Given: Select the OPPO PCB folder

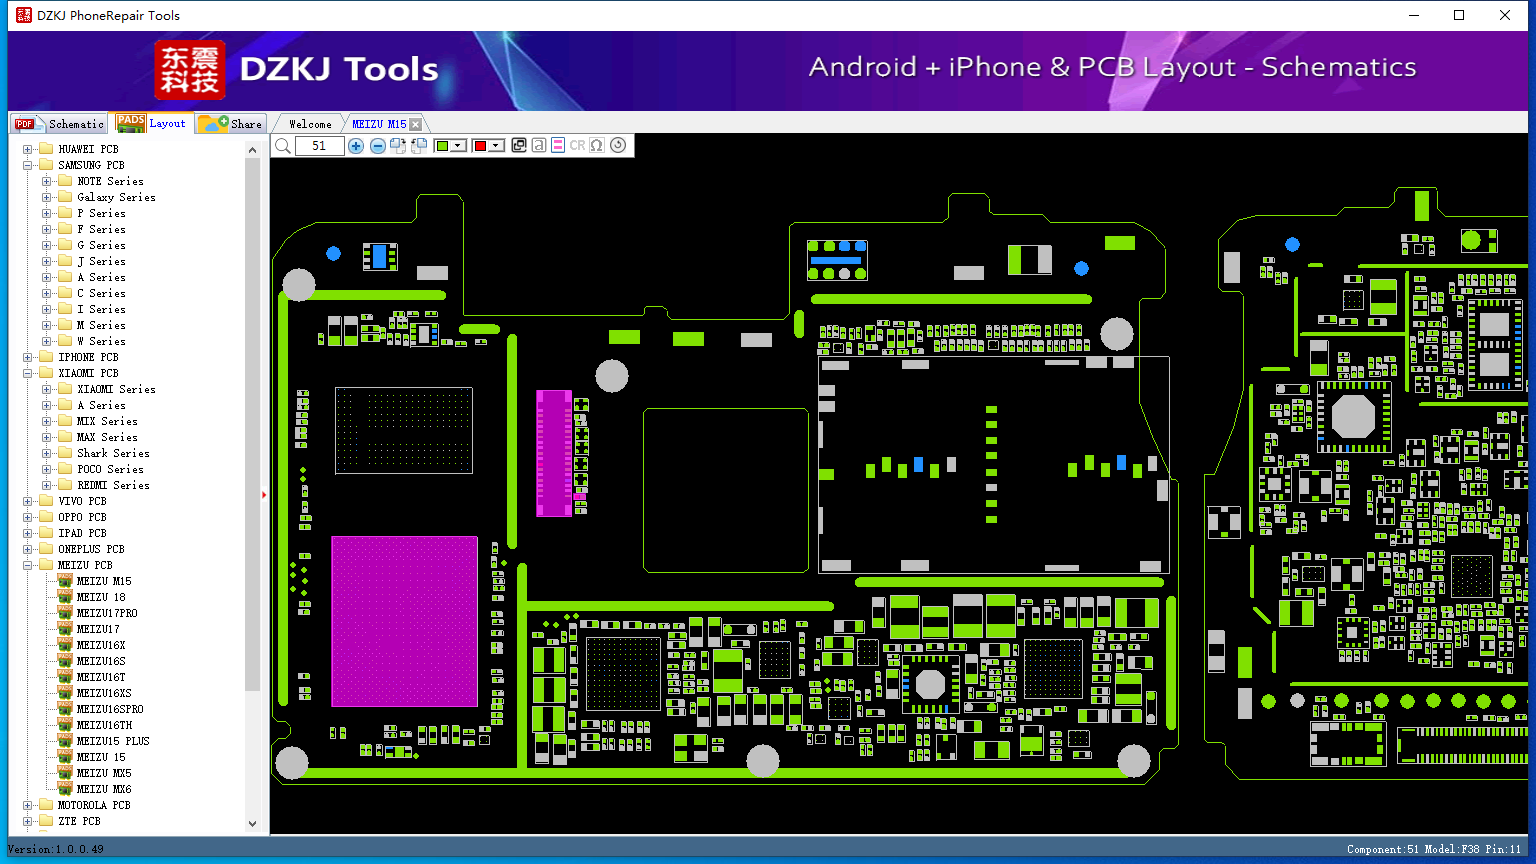Looking at the screenshot, I should click(x=82, y=517).
